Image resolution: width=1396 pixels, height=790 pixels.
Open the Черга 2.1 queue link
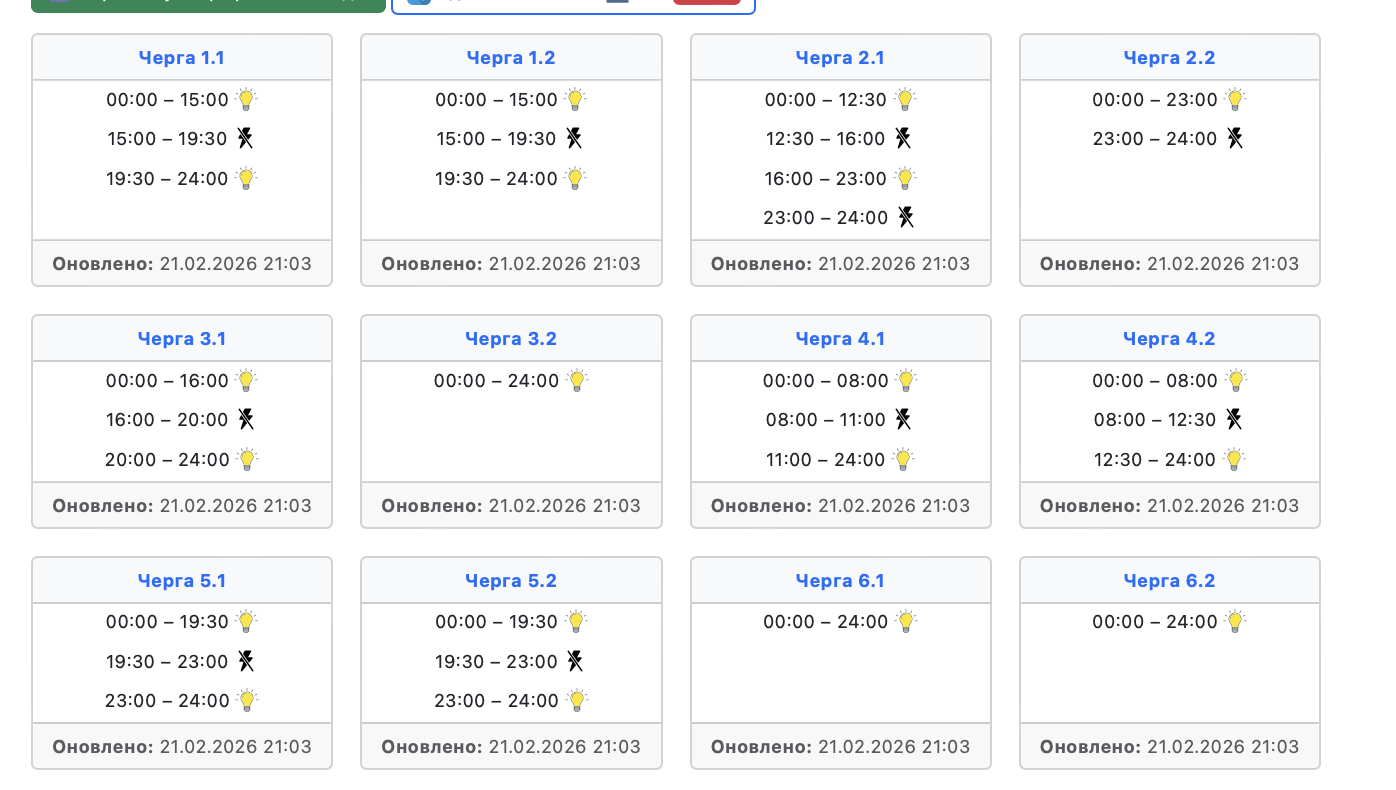click(x=840, y=58)
